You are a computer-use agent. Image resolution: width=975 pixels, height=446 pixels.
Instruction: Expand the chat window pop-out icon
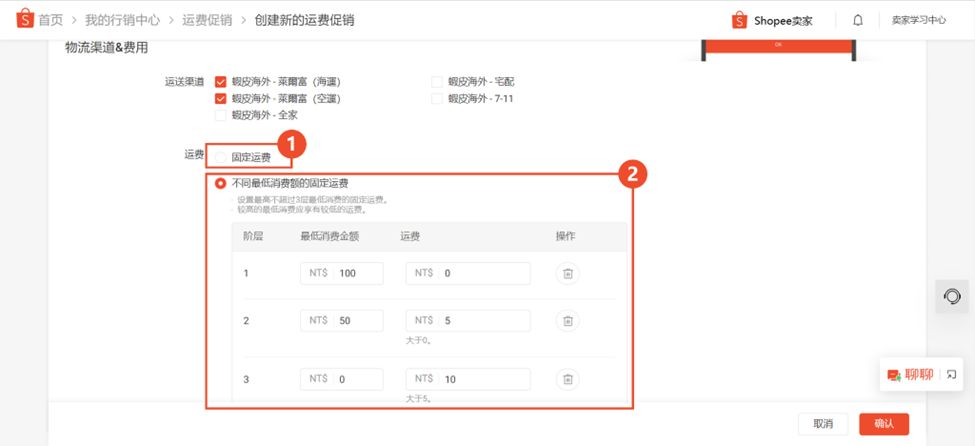[951, 374]
